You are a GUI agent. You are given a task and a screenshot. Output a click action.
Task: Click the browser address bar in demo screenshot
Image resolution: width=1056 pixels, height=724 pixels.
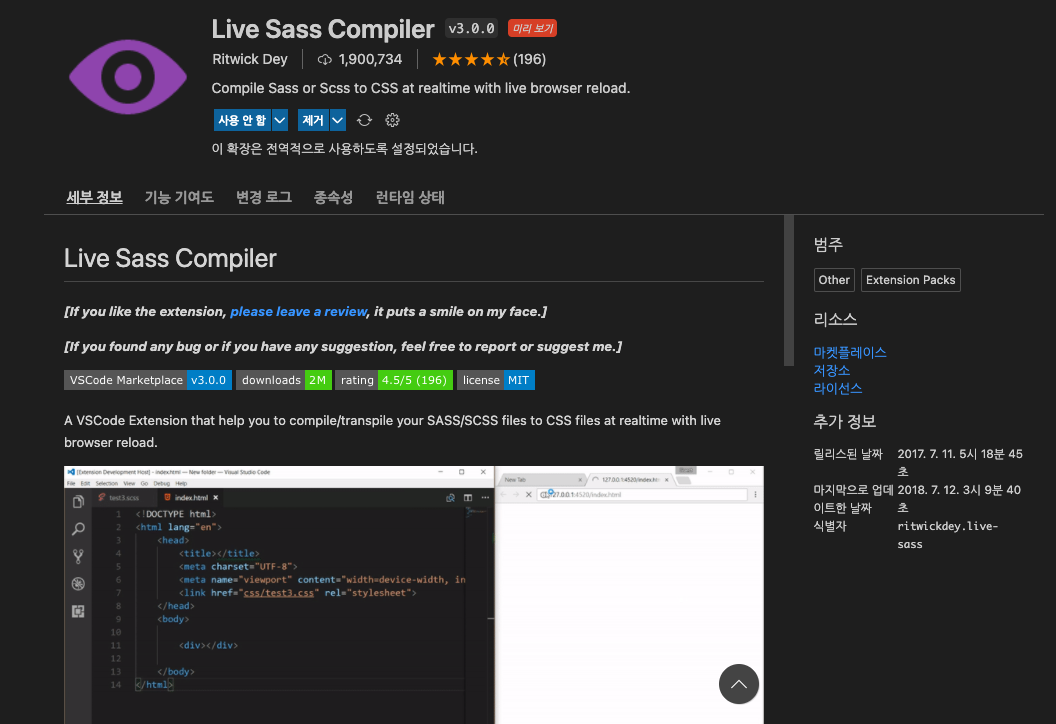pyautogui.click(x=643, y=494)
